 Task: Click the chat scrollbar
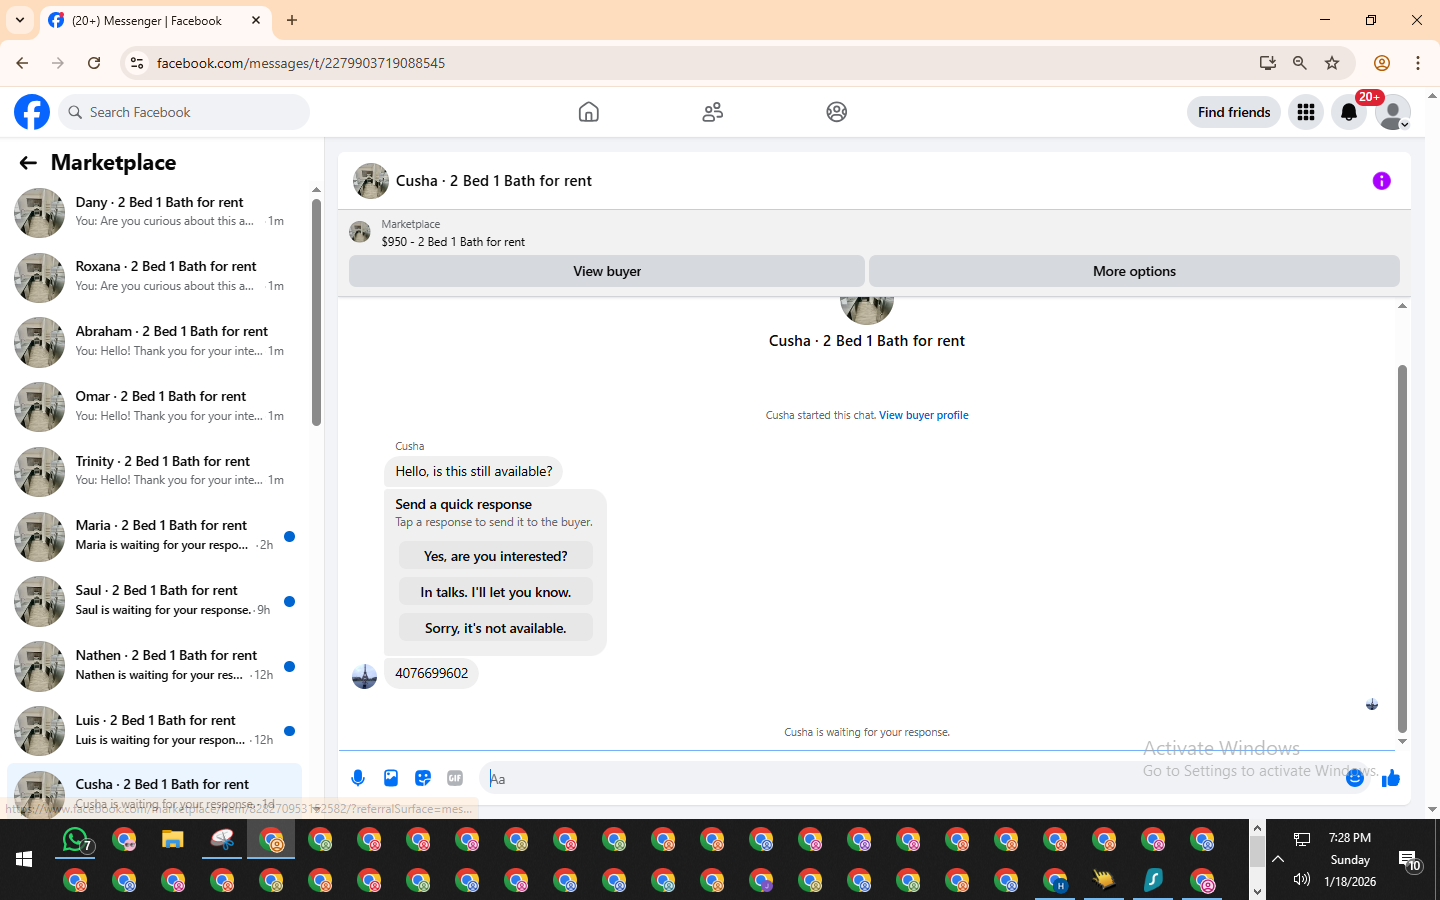tap(1402, 548)
